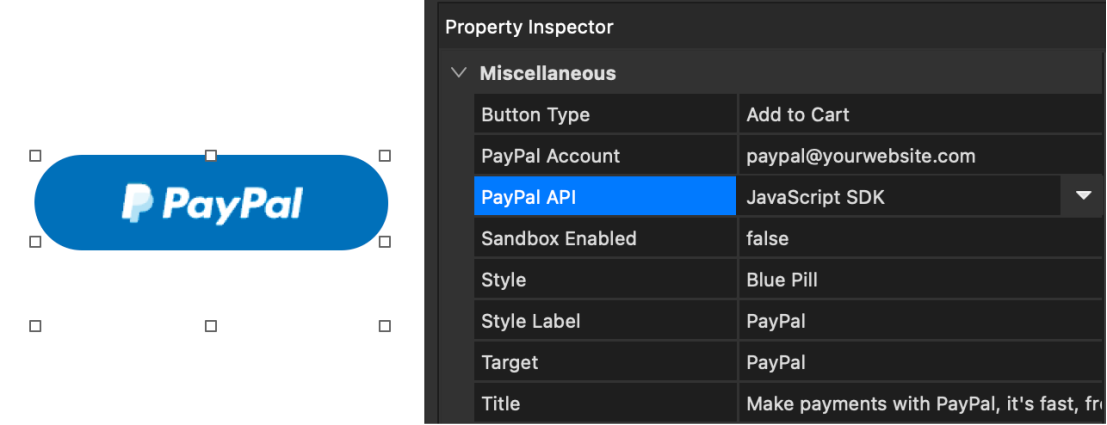Select the JavaScript SDK value field
Image resolution: width=1107 pixels, height=425 pixels.
[x=897, y=198]
